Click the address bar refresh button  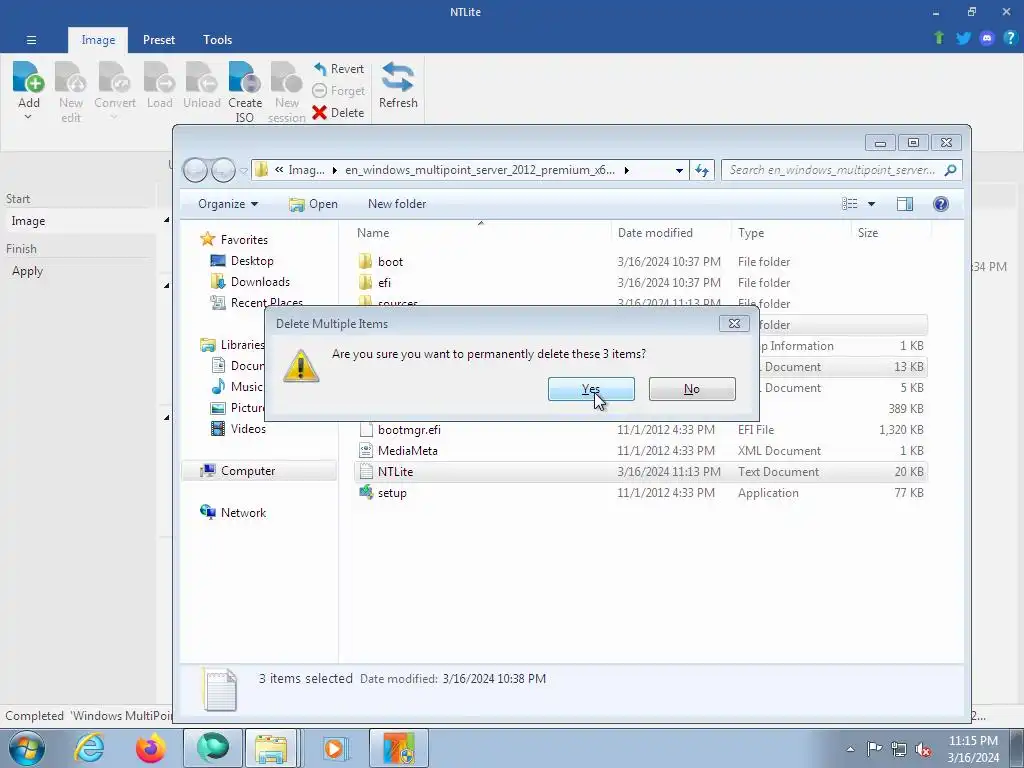tap(702, 170)
